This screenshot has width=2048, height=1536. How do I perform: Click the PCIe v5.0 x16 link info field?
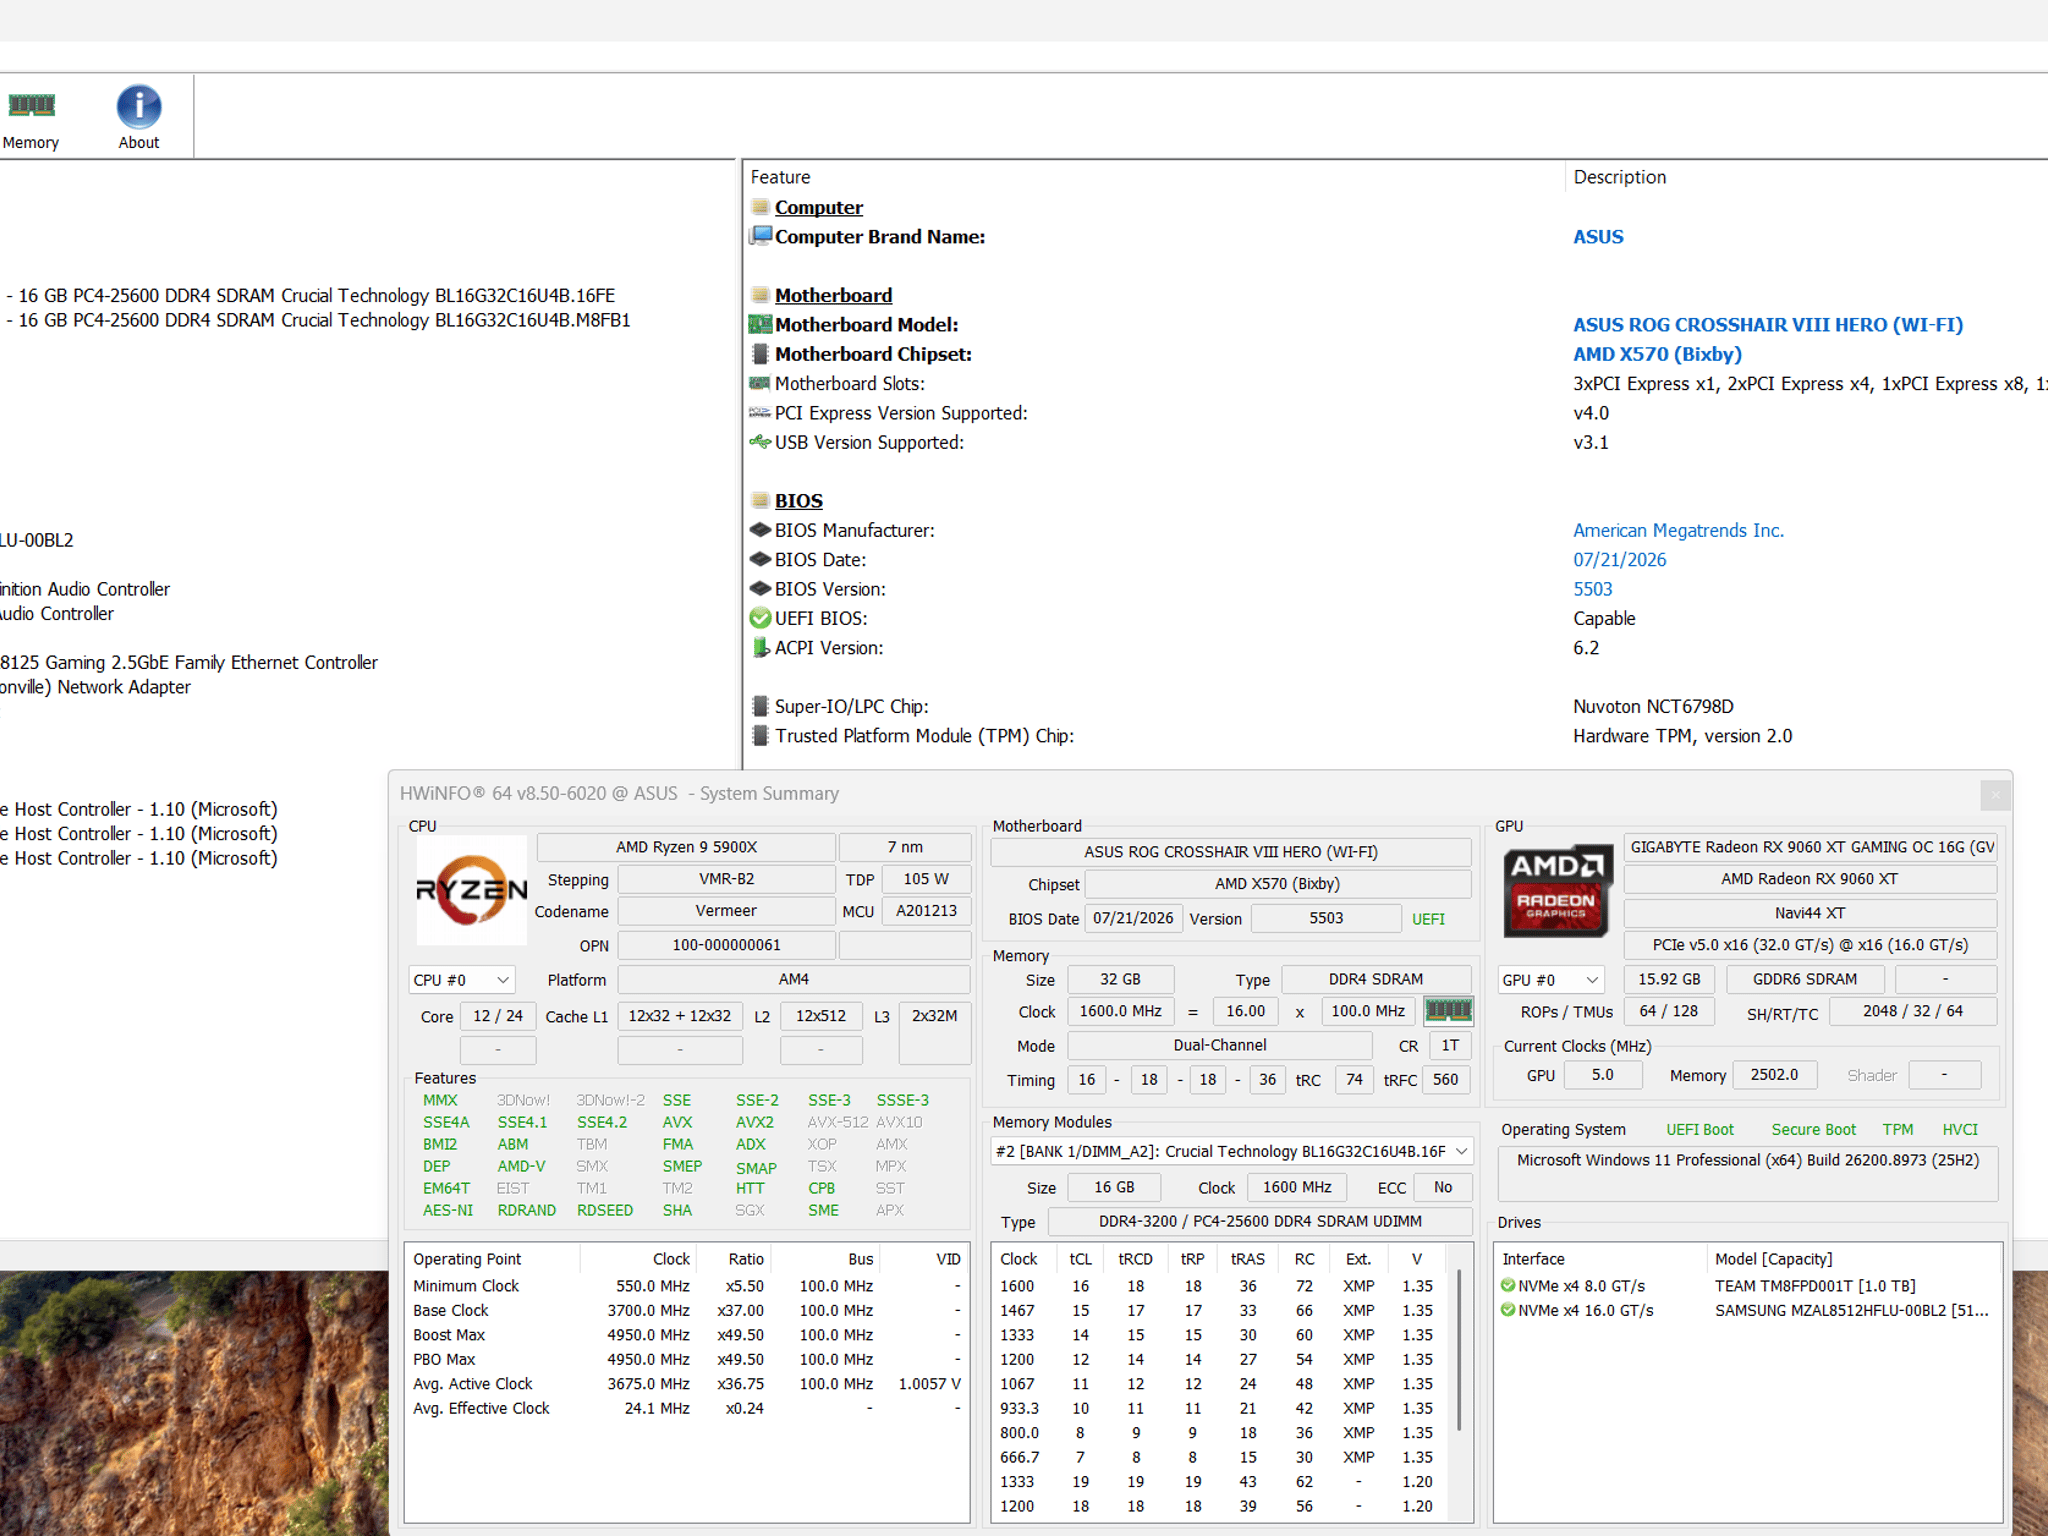(x=1811, y=945)
